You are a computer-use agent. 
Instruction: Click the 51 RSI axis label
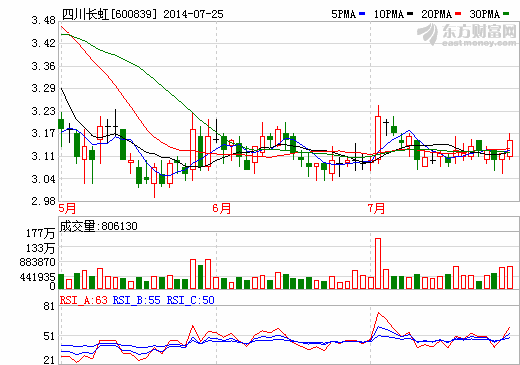[49, 337]
